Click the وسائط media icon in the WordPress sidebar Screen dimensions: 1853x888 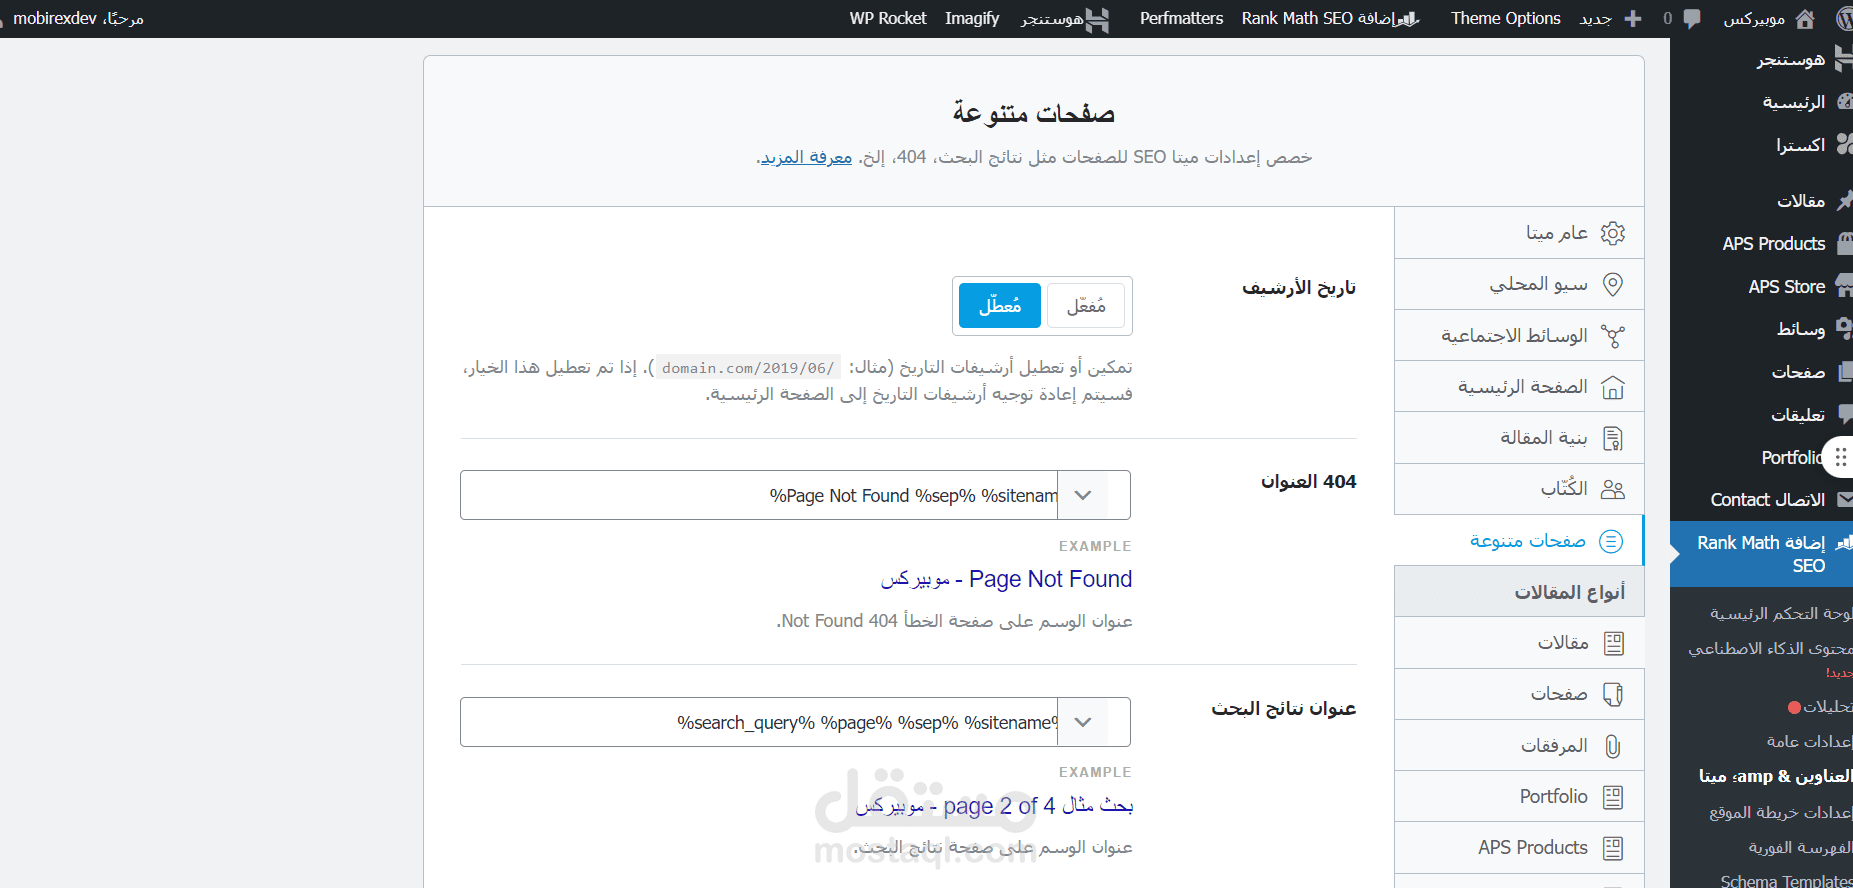click(1844, 328)
